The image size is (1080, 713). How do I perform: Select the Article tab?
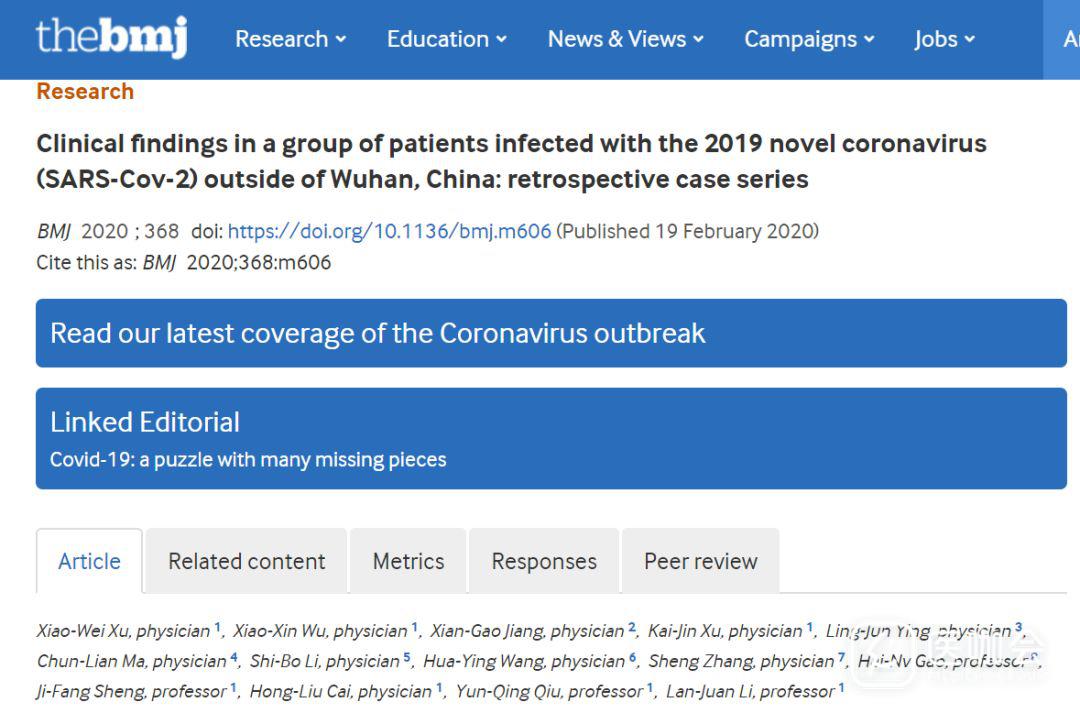[89, 561]
